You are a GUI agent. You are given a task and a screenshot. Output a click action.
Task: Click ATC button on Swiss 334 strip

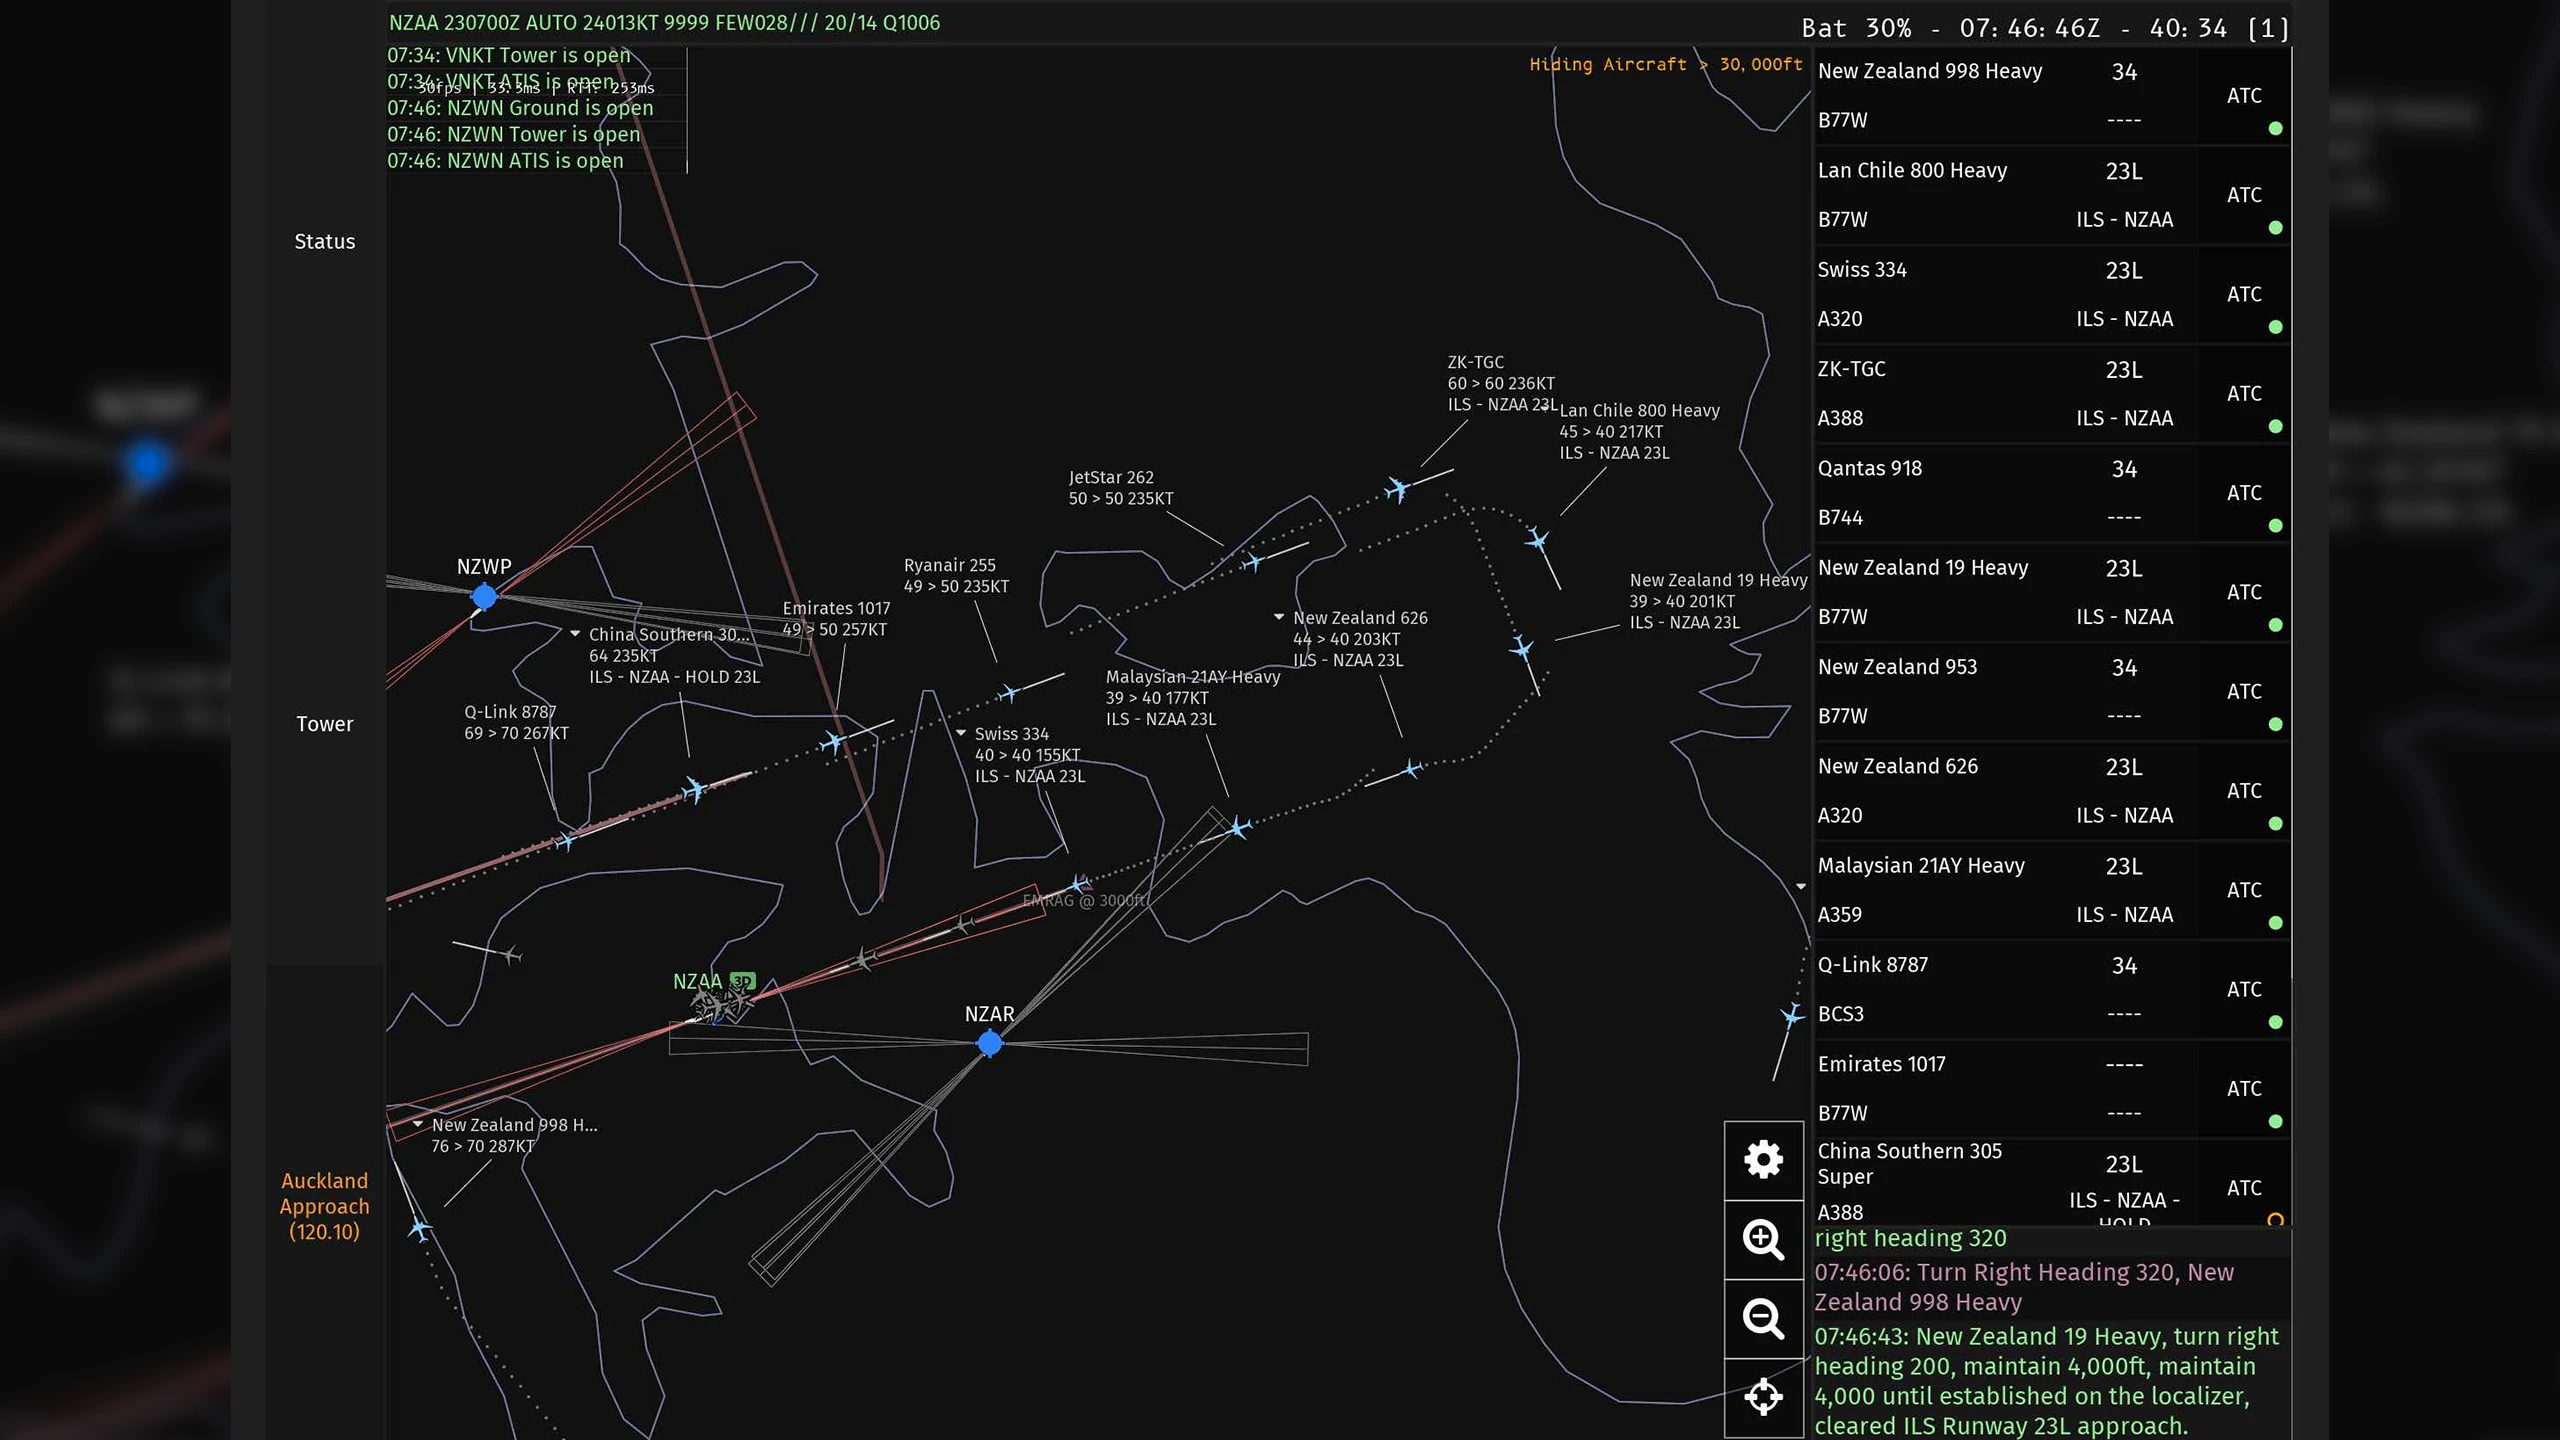click(2244, 294)
